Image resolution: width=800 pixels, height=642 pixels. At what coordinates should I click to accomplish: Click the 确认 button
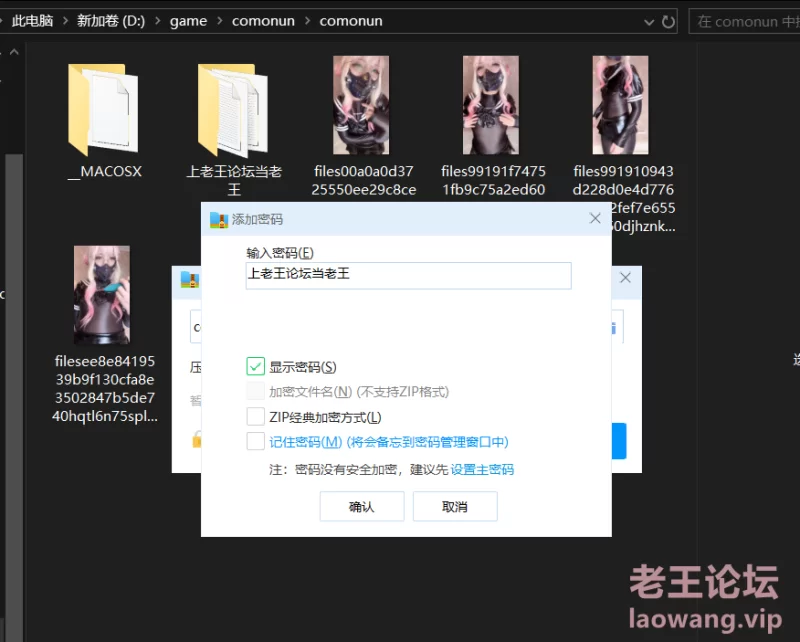point(362,506)
